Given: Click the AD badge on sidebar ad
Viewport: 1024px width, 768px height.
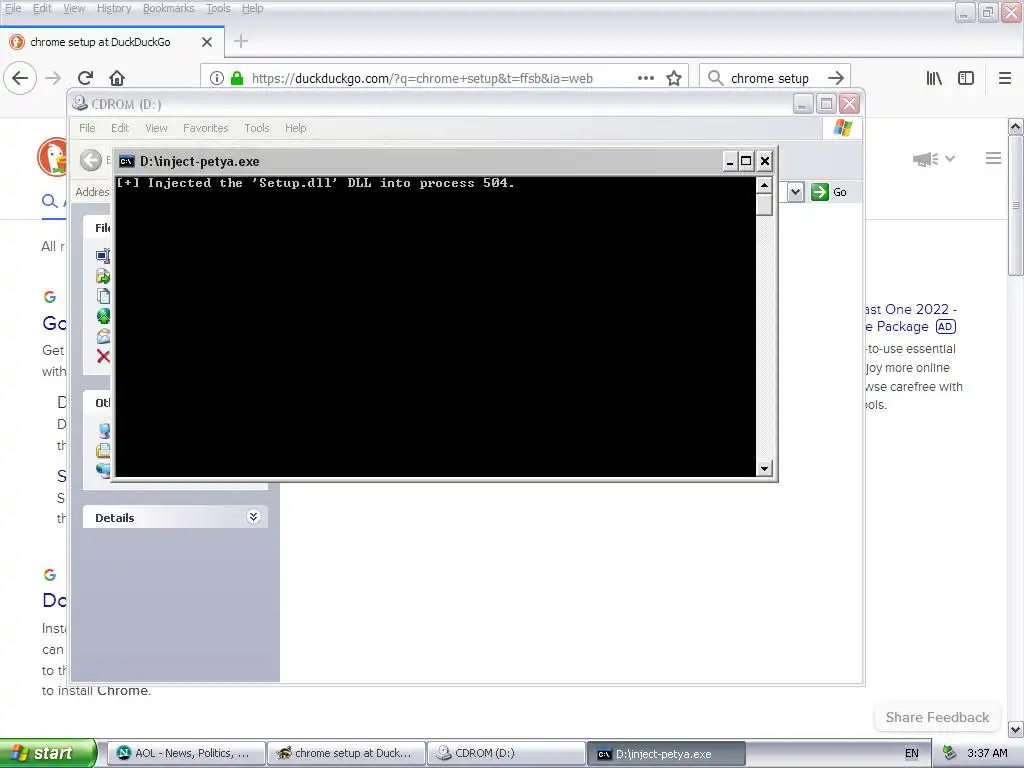Looking at the screenshot, I should coord(946,327).
